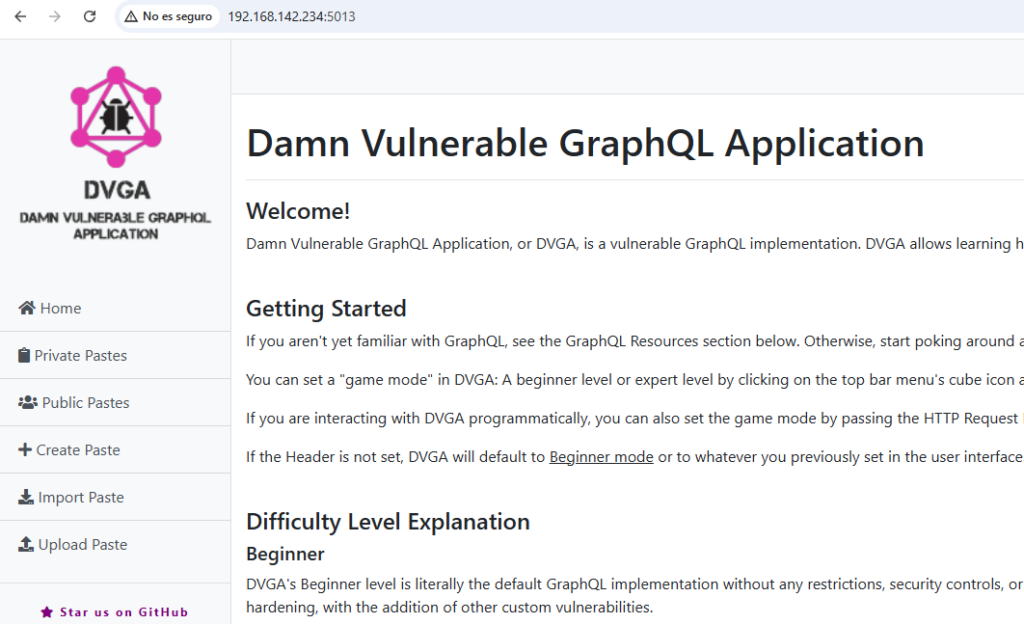Click the 'Getting Started' heading
1024x624 pixels.
click(326, 308)
